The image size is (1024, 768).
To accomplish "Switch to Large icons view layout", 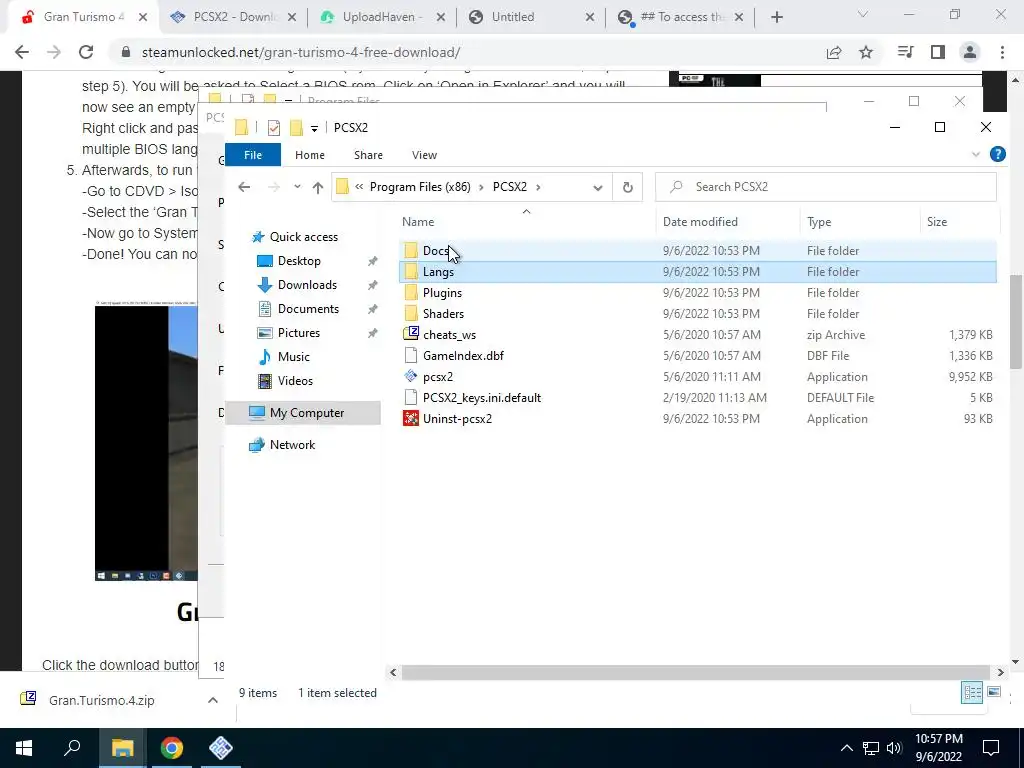I will [x=994, y=692].
